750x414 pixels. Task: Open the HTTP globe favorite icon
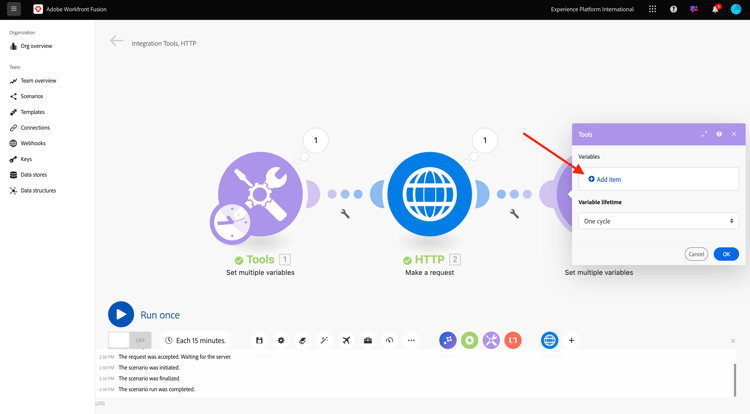coord(550,340)
